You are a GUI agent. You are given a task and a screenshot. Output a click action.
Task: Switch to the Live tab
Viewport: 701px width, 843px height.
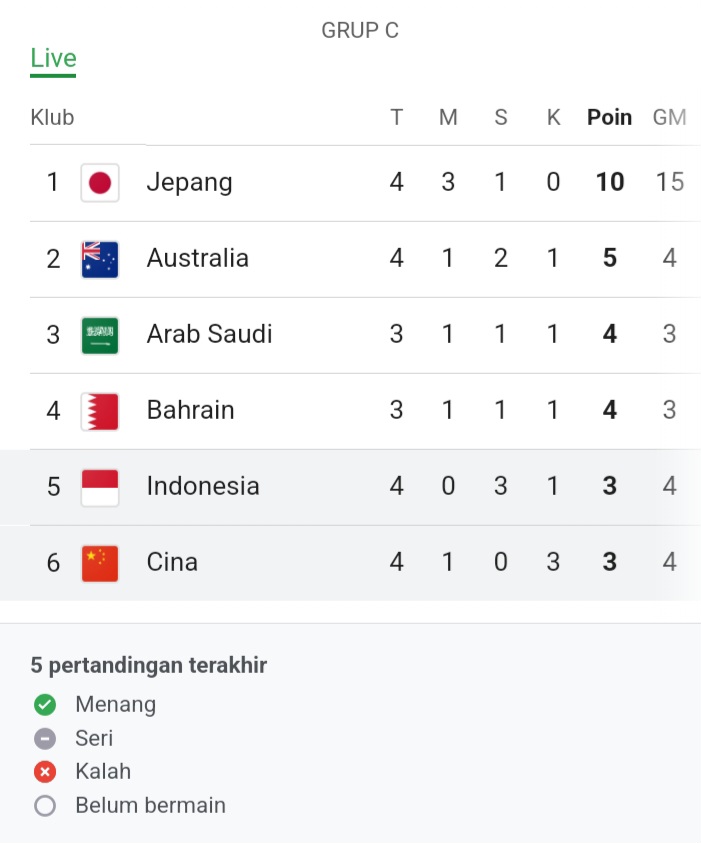pyautogui.click(x=53, y=59)
